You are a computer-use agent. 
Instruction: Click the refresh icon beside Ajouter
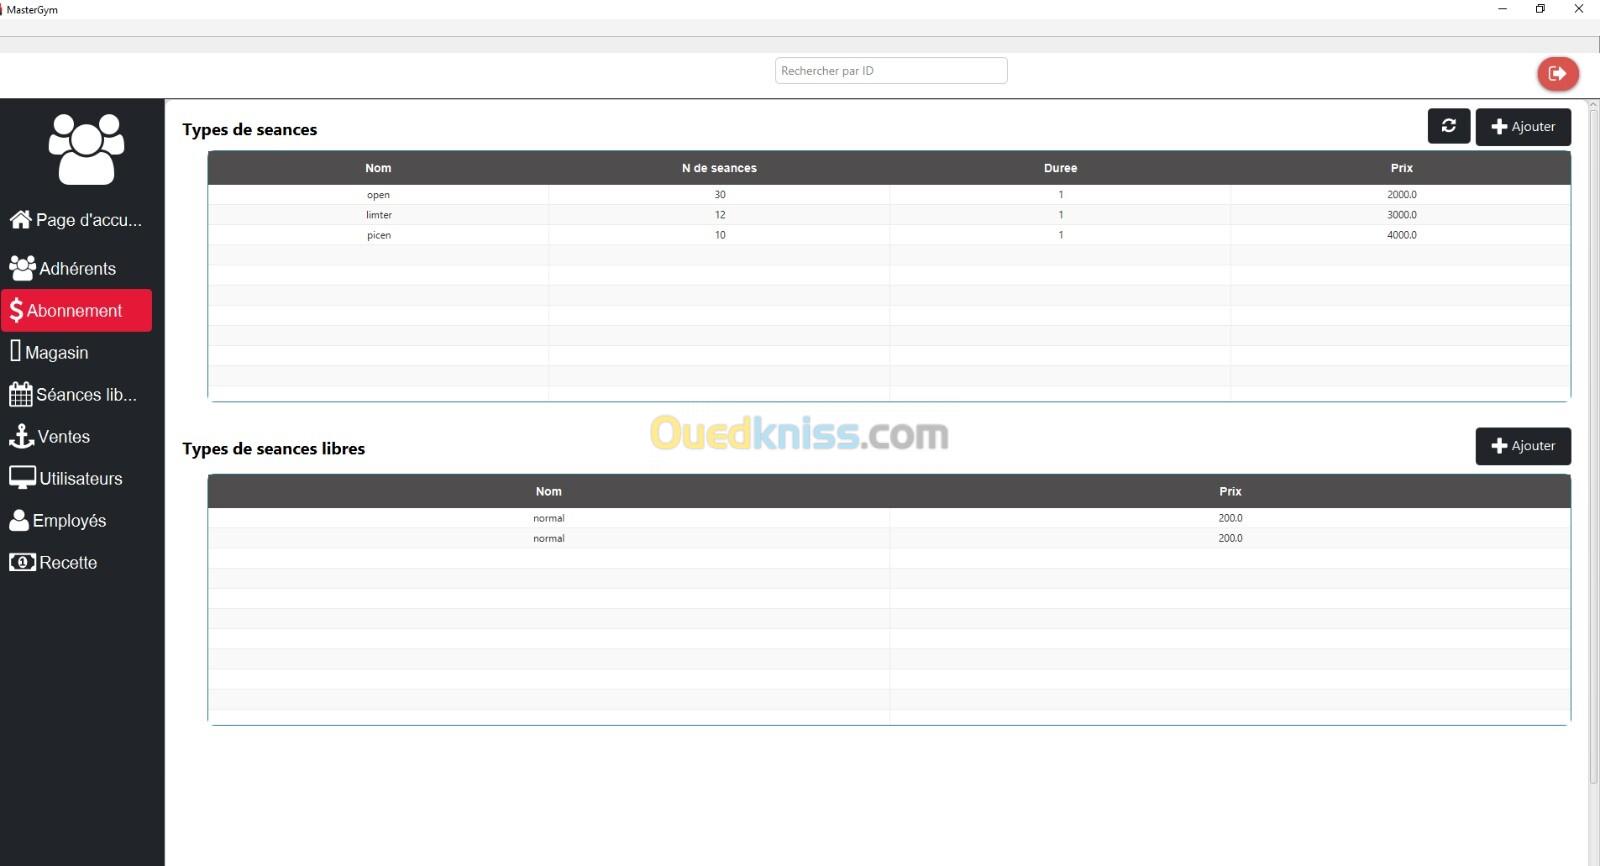(x=1448, y=126)
